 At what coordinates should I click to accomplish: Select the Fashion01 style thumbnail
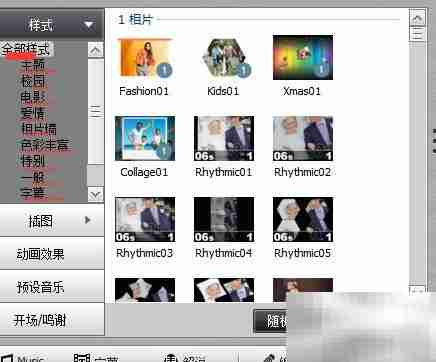click(x=145, y=58)
